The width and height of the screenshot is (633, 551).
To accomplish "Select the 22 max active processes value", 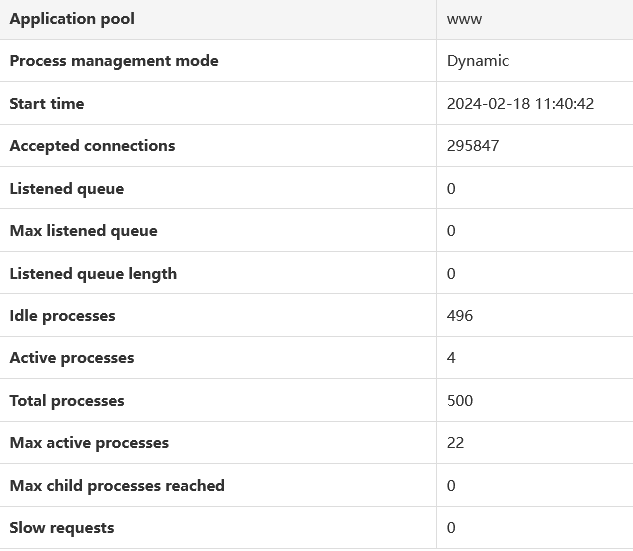I will pyautogui.click(x=456, y=443).
